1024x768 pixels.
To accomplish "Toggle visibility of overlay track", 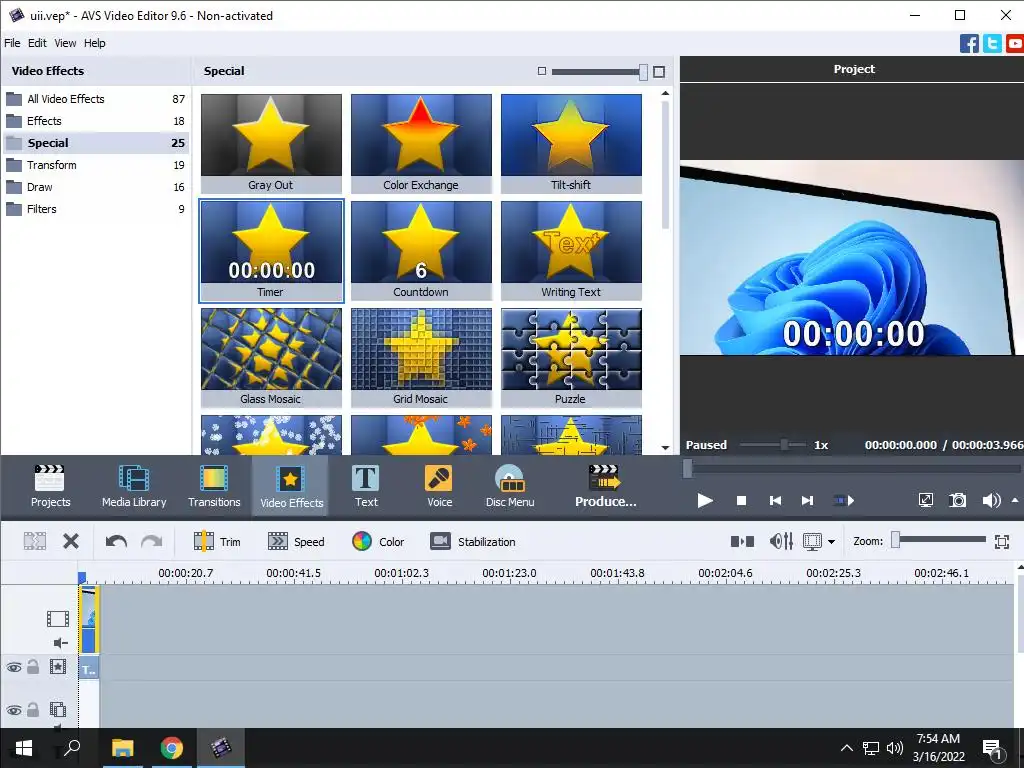I will pos(14,710).
